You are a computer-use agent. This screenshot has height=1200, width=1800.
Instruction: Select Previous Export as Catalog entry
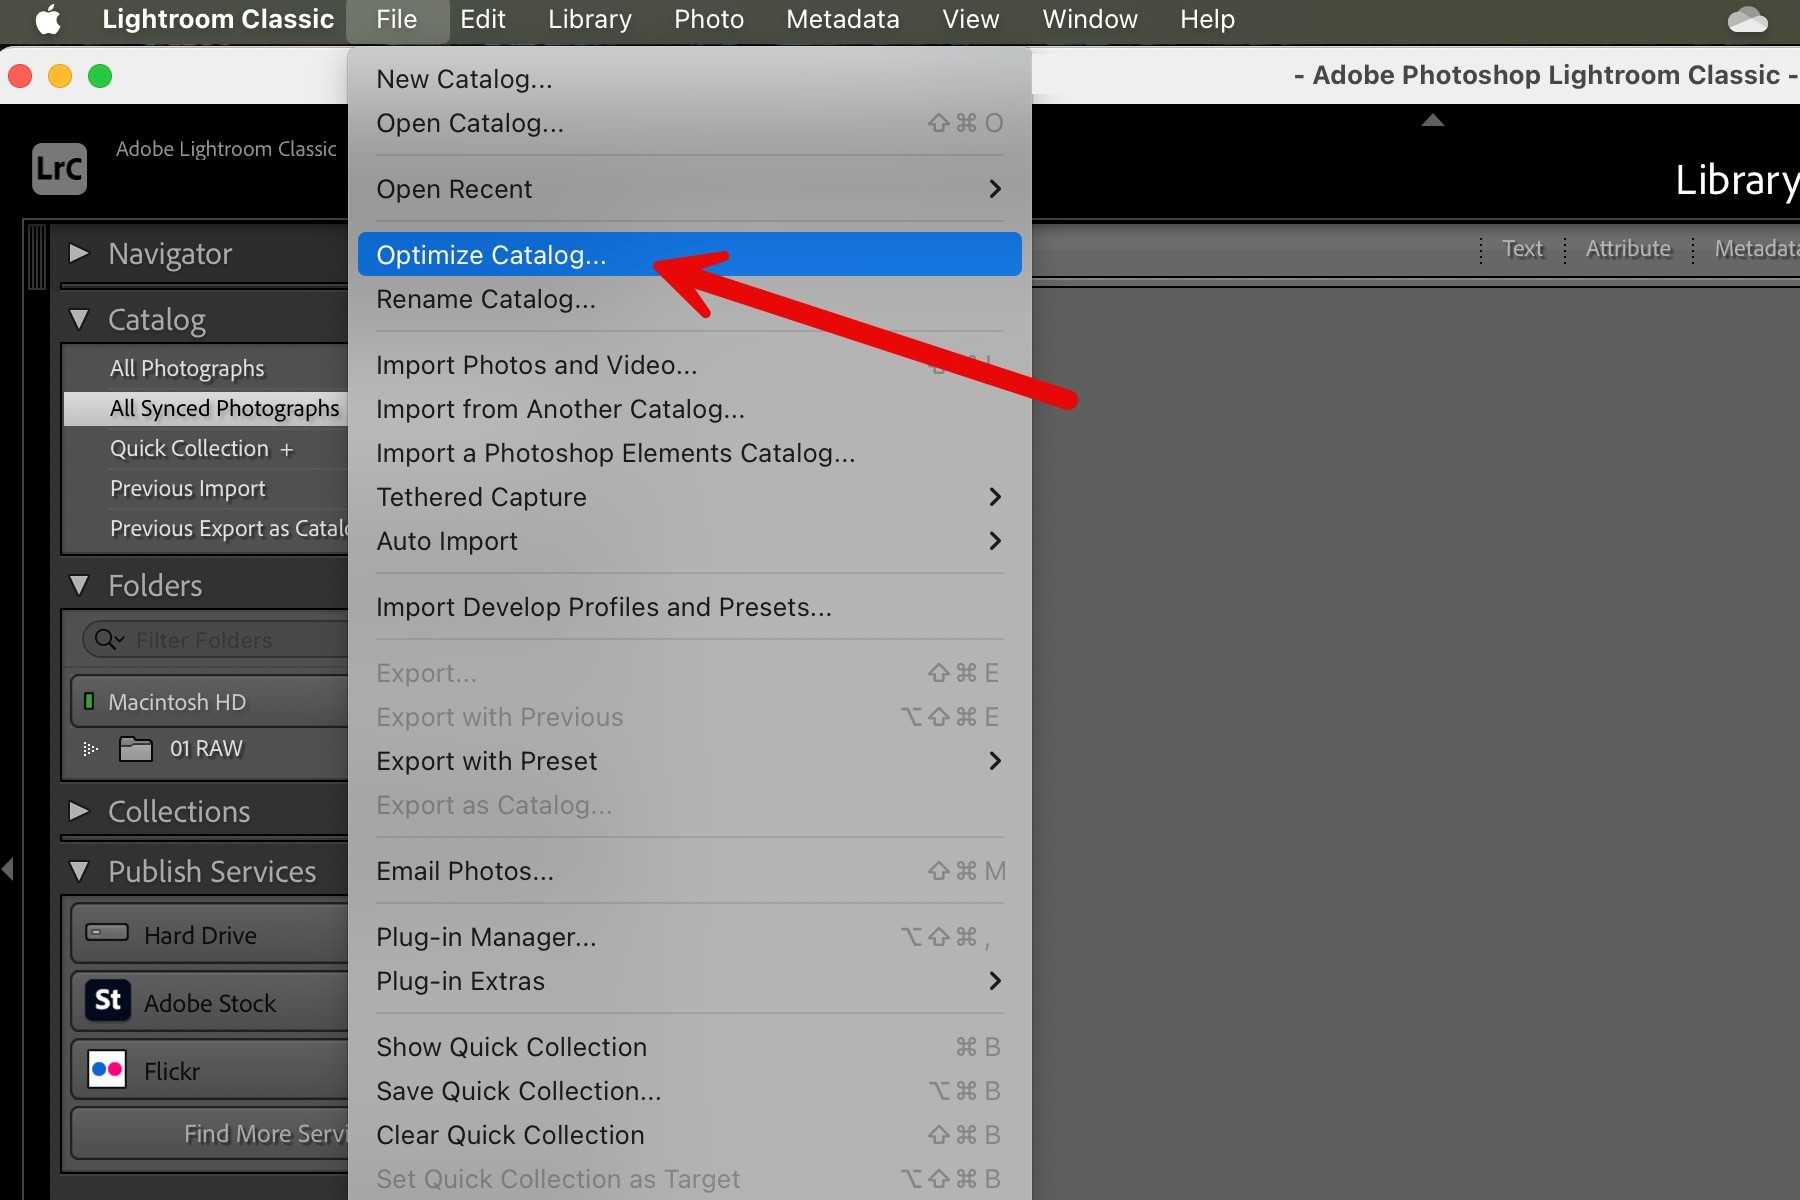tap(206, 528)
